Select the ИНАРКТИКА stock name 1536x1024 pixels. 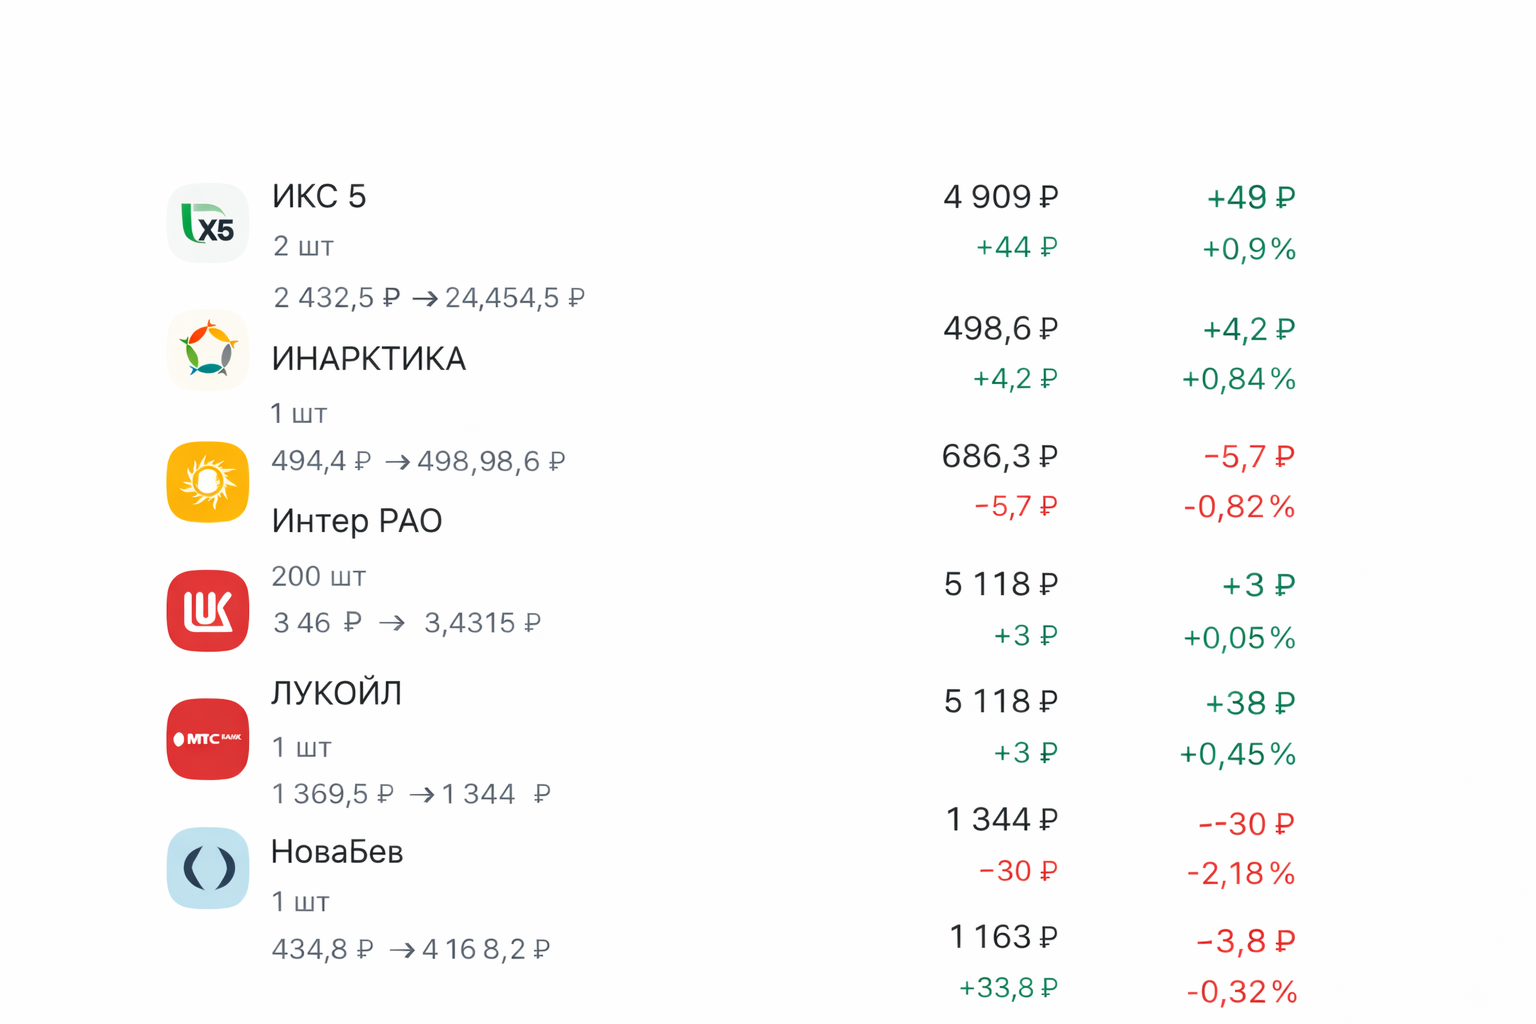pyautogui.click(x=368, y=359)
